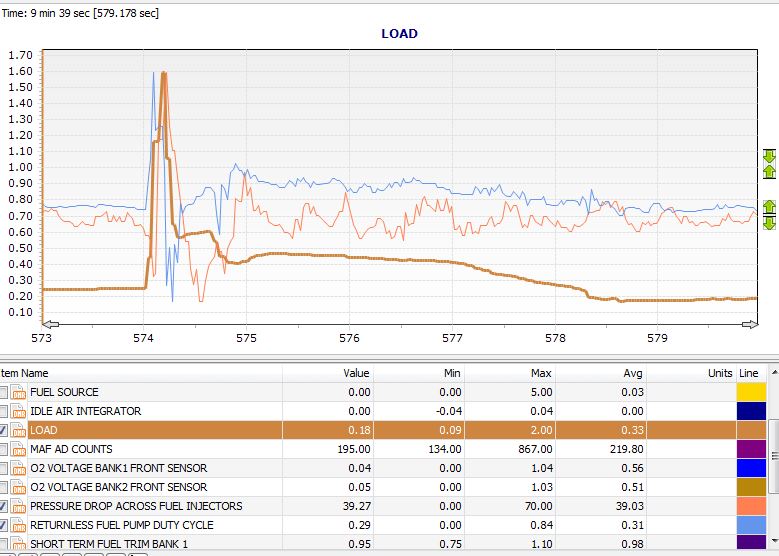Open the yellow line color of FUEL SOURCE

coord(751,393)
